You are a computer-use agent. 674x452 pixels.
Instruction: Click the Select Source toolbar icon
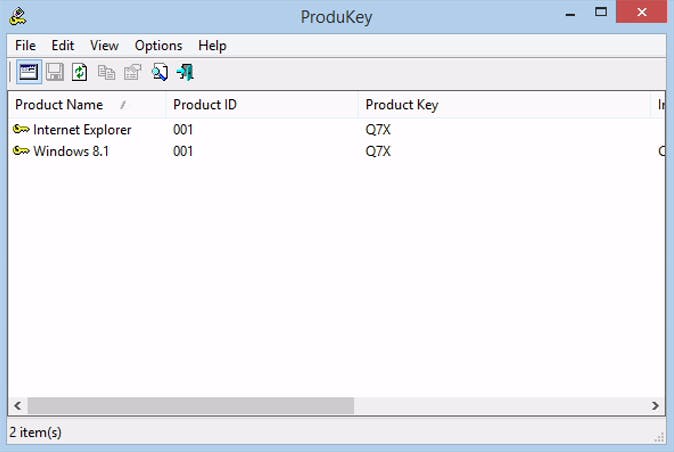[x=29, y=72]
